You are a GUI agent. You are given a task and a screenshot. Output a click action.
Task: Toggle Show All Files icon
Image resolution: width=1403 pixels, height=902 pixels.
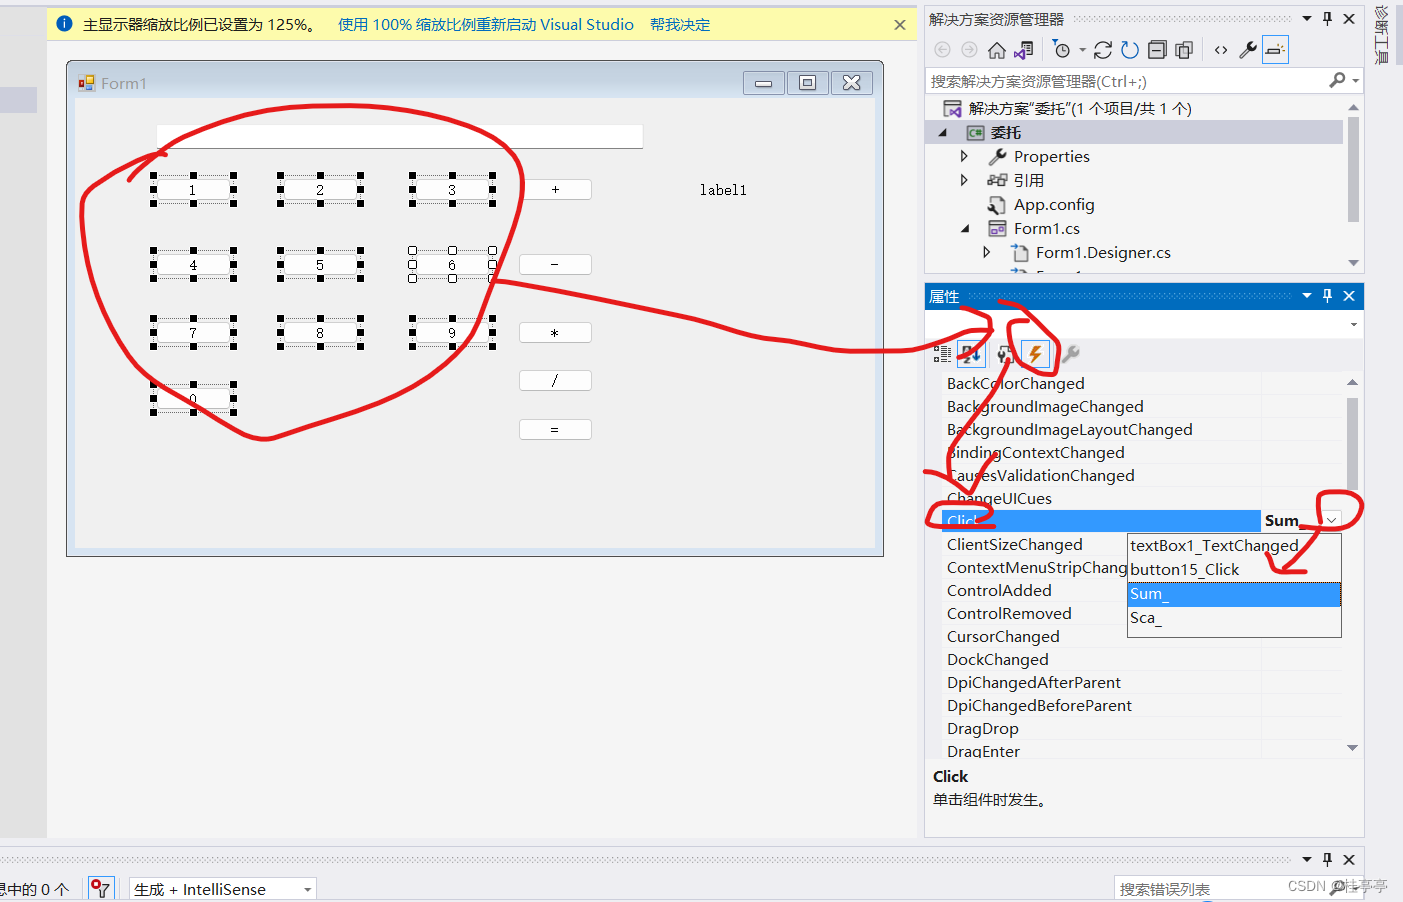tap(1184, 50)
